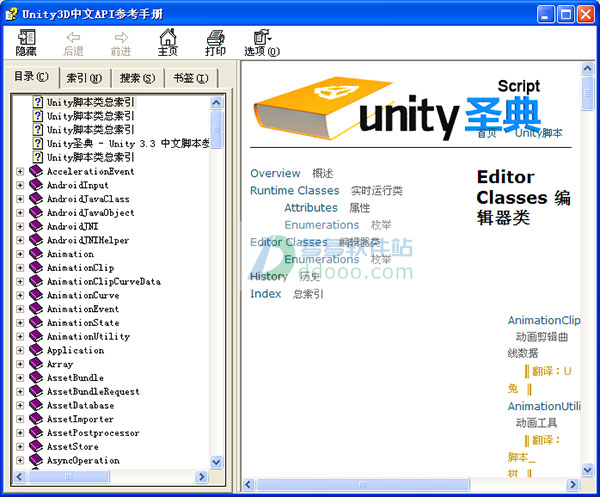Go to 主页 (Home) via house icon

pos(168,37)
